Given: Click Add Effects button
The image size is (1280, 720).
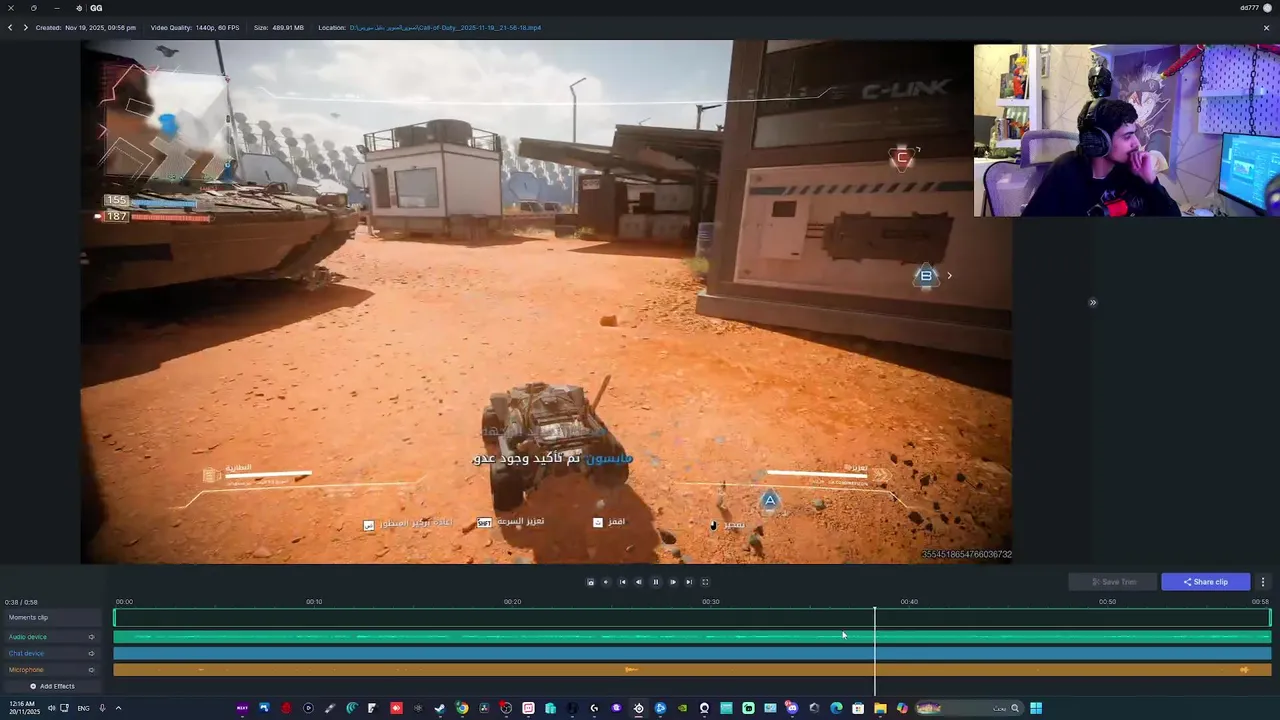Looking at the screenshot, I should pos(52,686).
